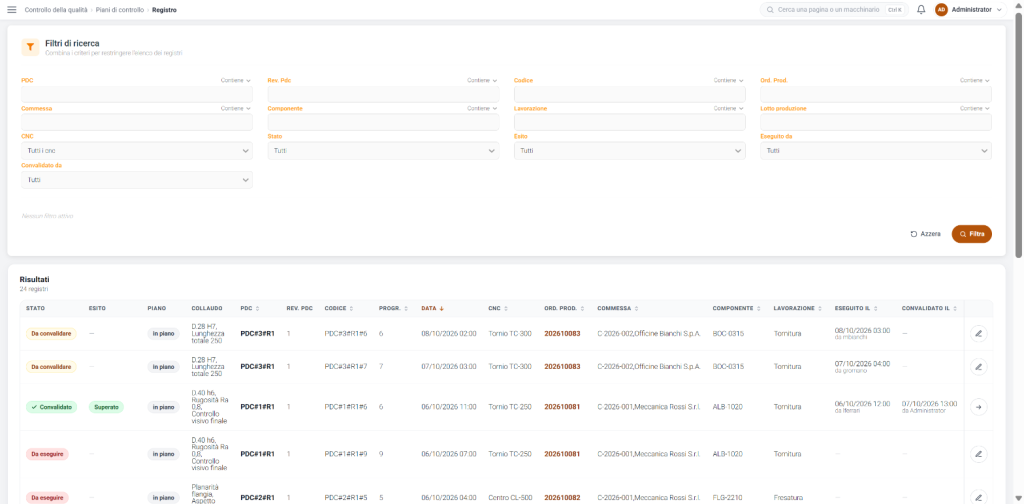This screenshot has height=504, width=1024.
Task: Click into the Lavorazione filter field
Action: click(630, 122)
